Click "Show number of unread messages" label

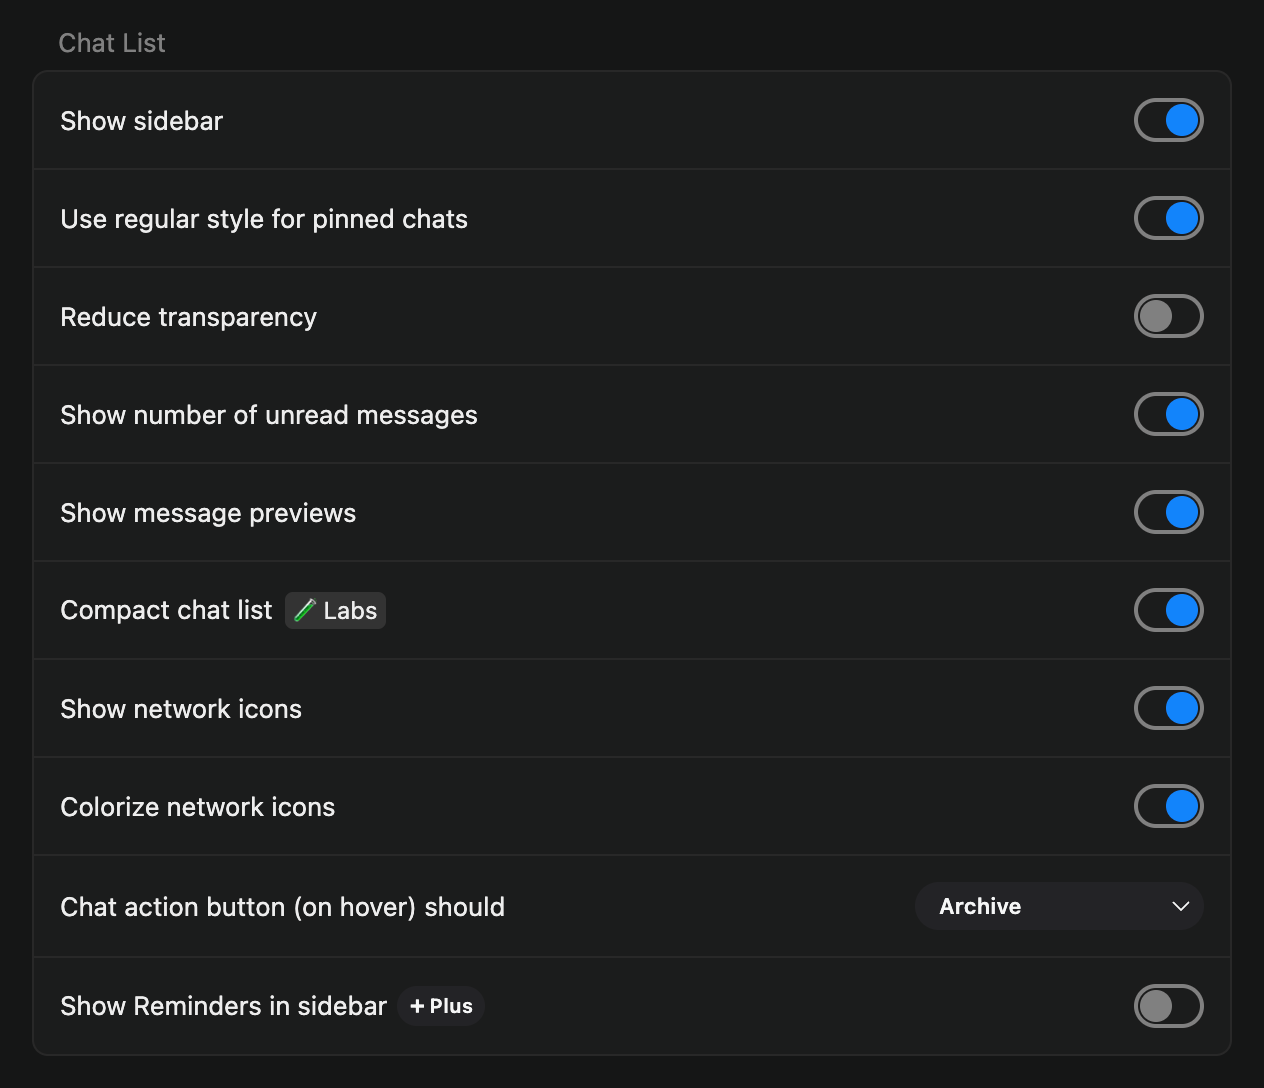pyautogui.click(x=269, y=415)
